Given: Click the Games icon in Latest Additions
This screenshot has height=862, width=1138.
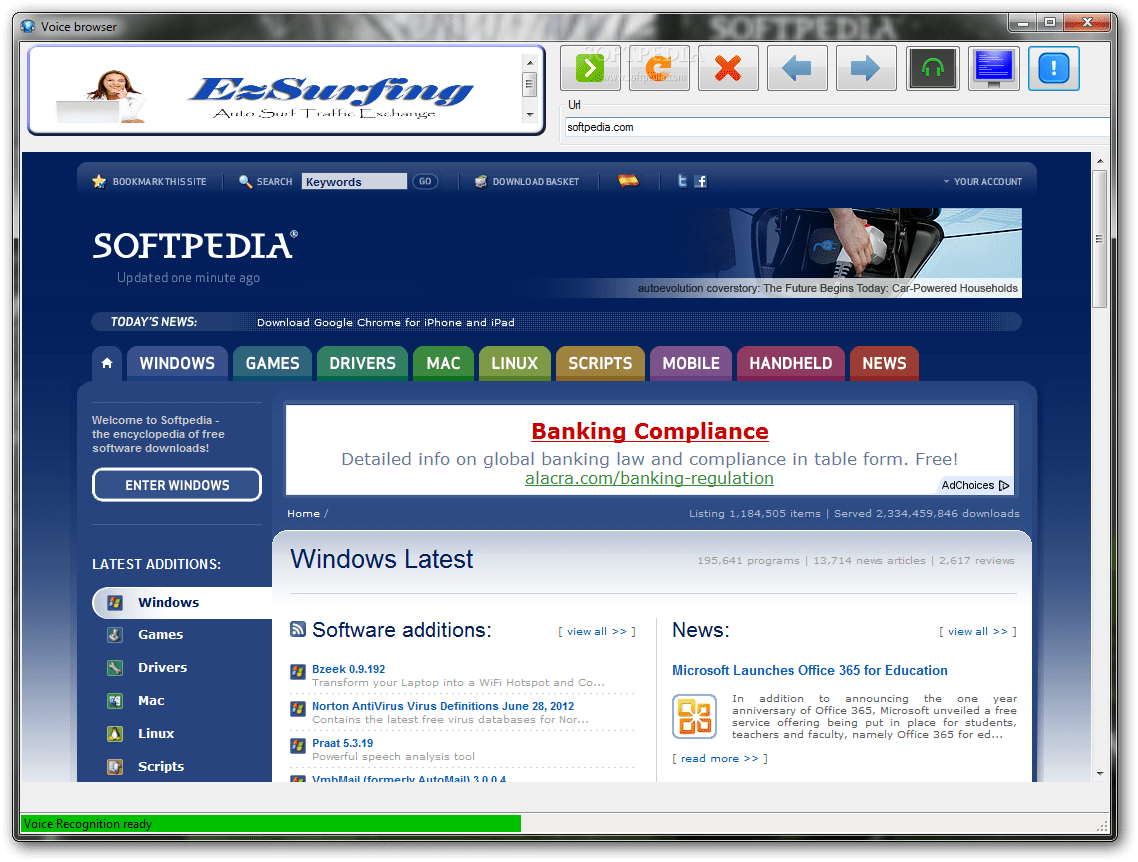Looking at the screenshot, I should pyautogui.click(x=115, y=635).
